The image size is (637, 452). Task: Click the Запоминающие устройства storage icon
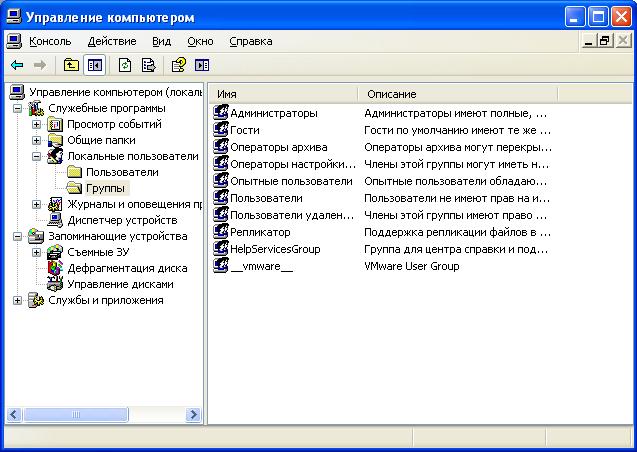pos(36,236)
